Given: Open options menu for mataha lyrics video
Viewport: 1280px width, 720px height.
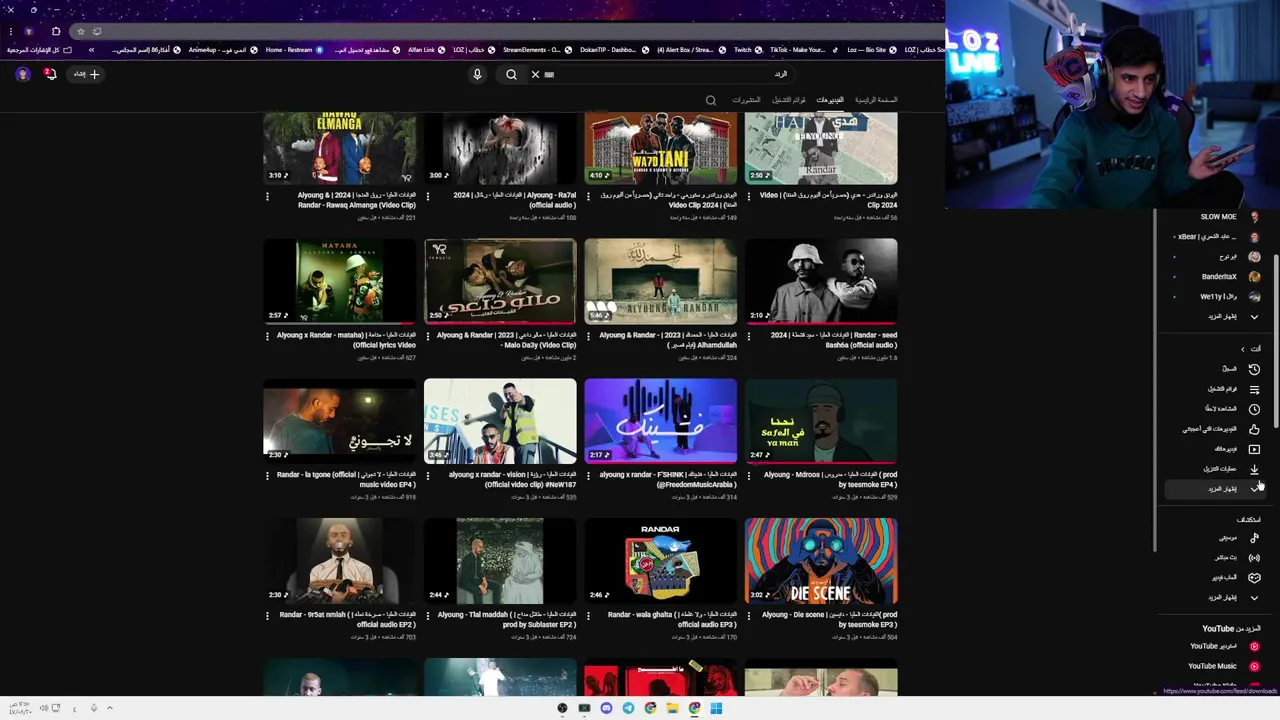Looking at the screenshot, I should [x=267, y=336].
